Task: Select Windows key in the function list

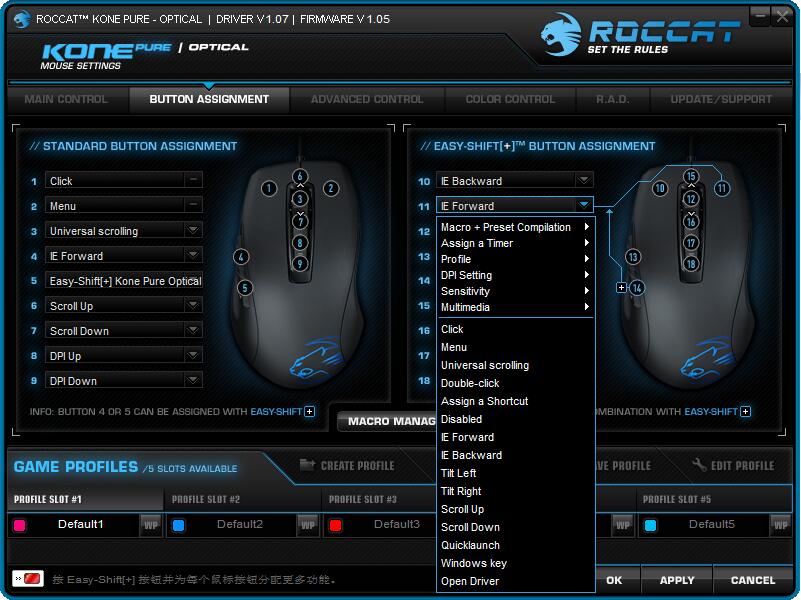Action: pyautogui.click(x=515, y=563)
